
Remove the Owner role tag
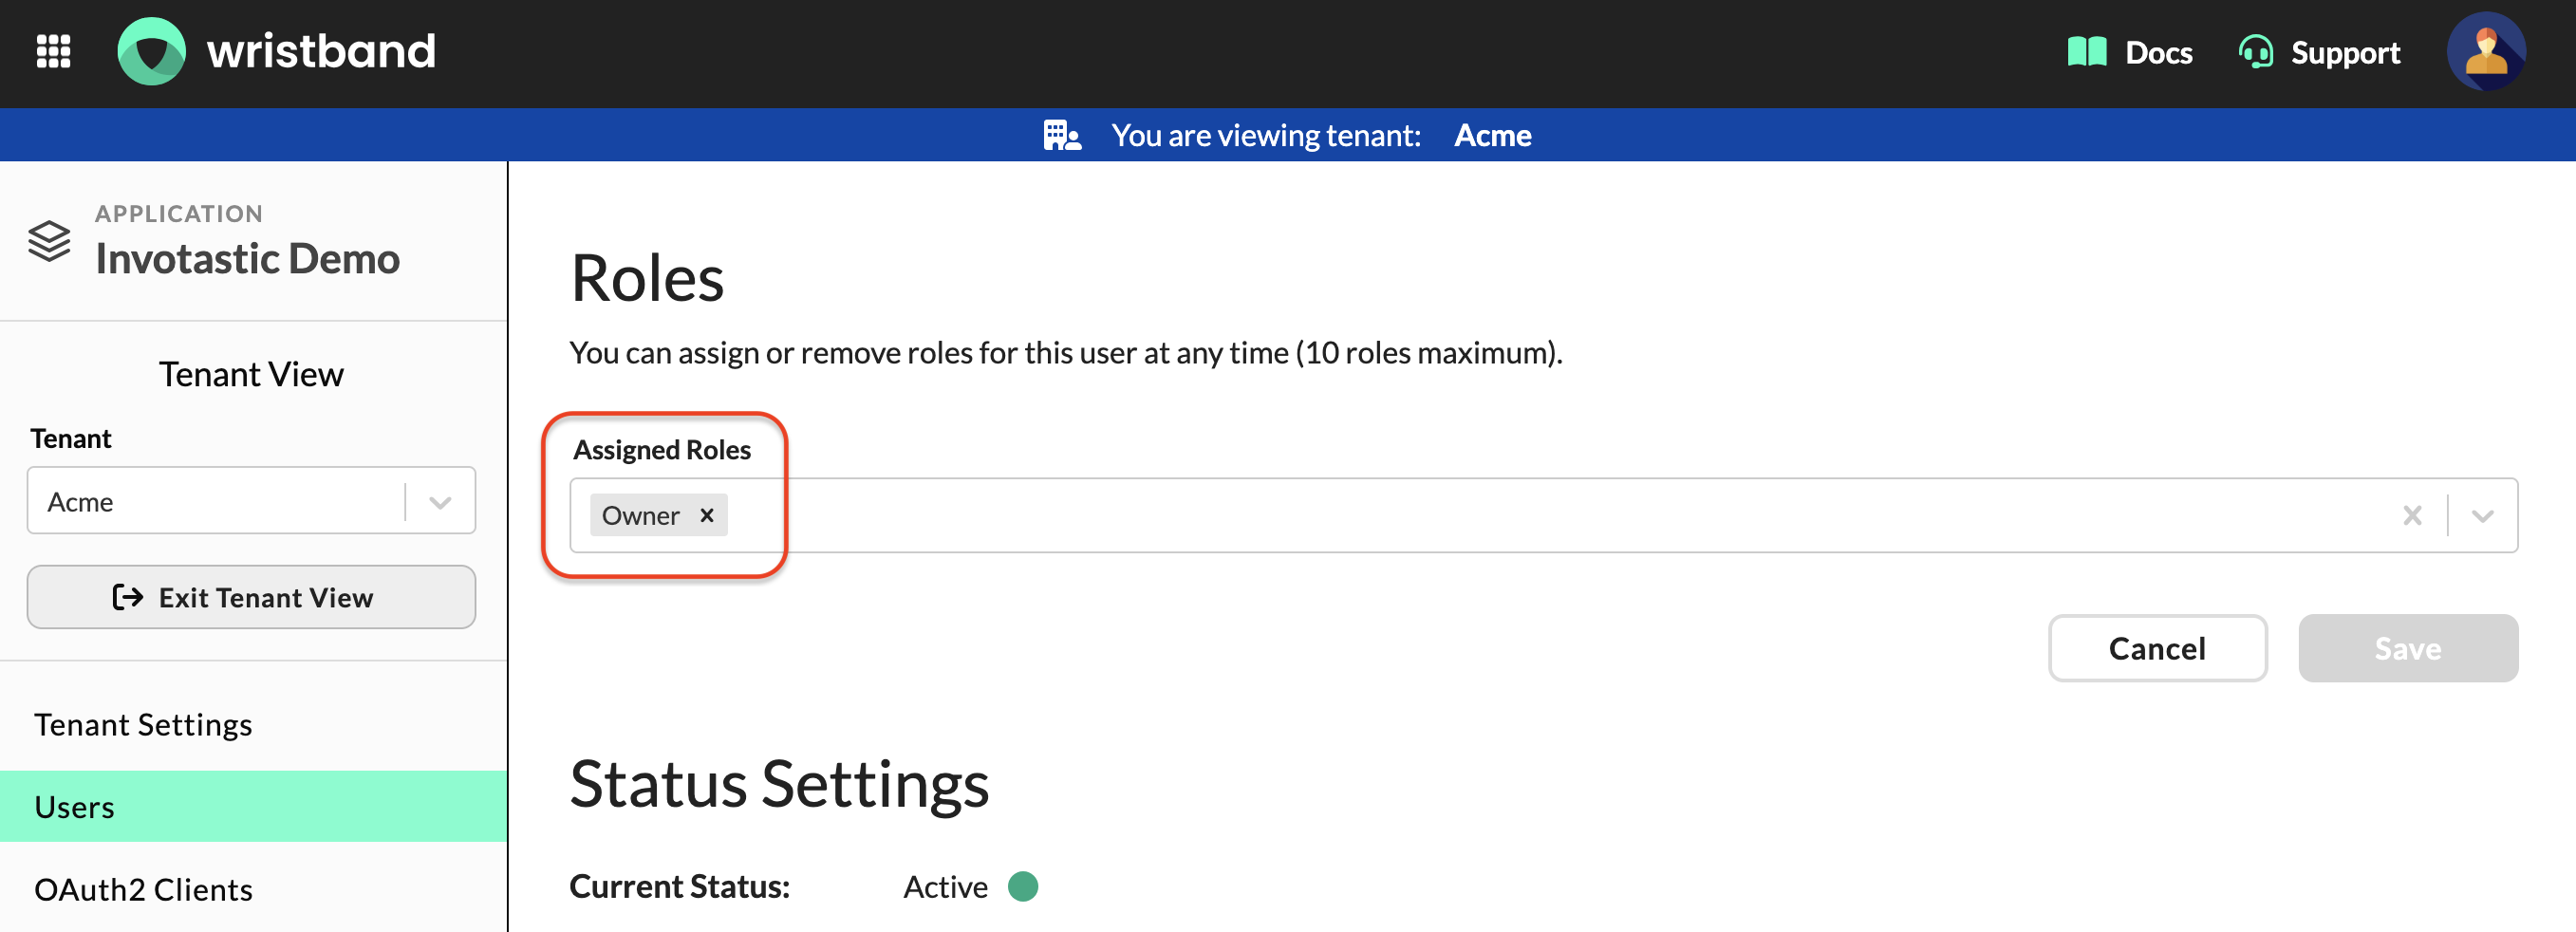[707, 515]
